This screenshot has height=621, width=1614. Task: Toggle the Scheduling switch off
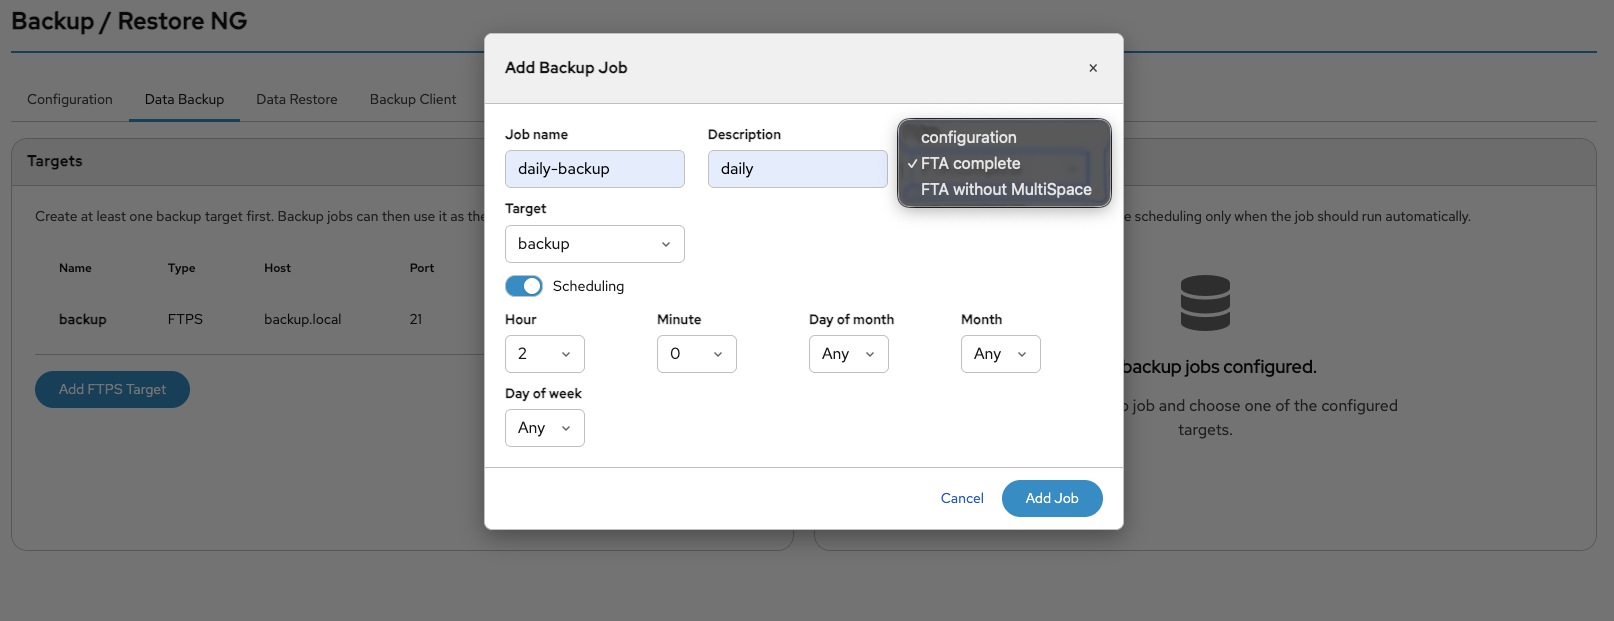tap(524, 286)
